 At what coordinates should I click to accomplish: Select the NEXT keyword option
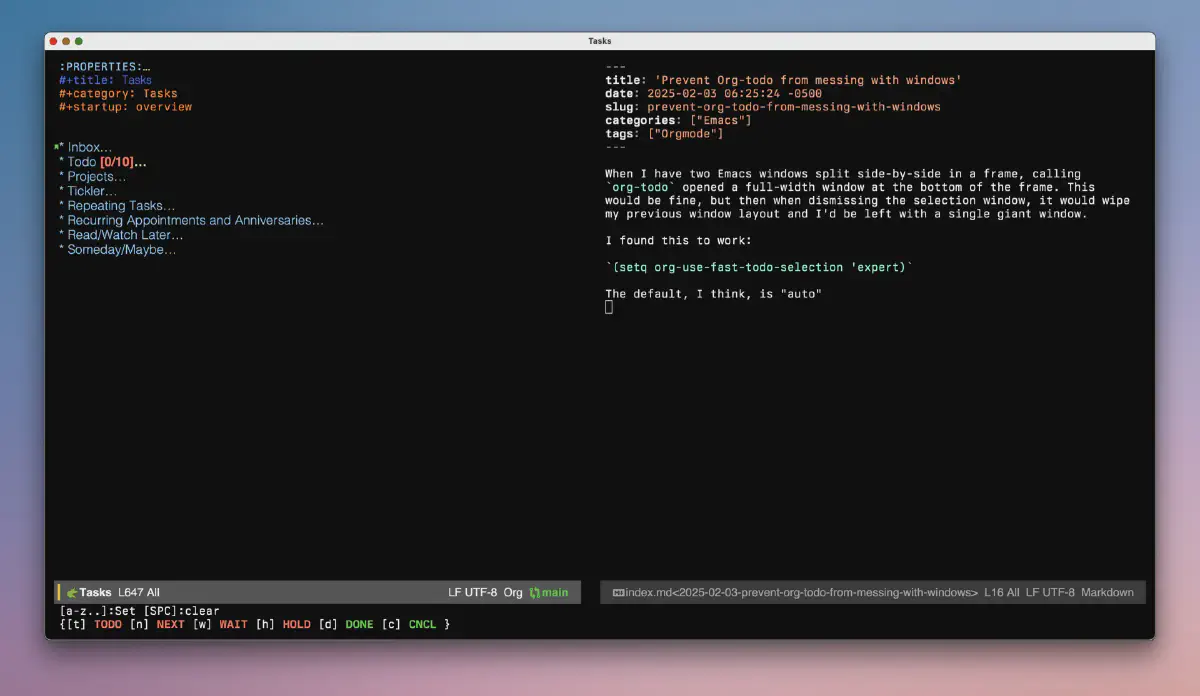coord(169,624)
